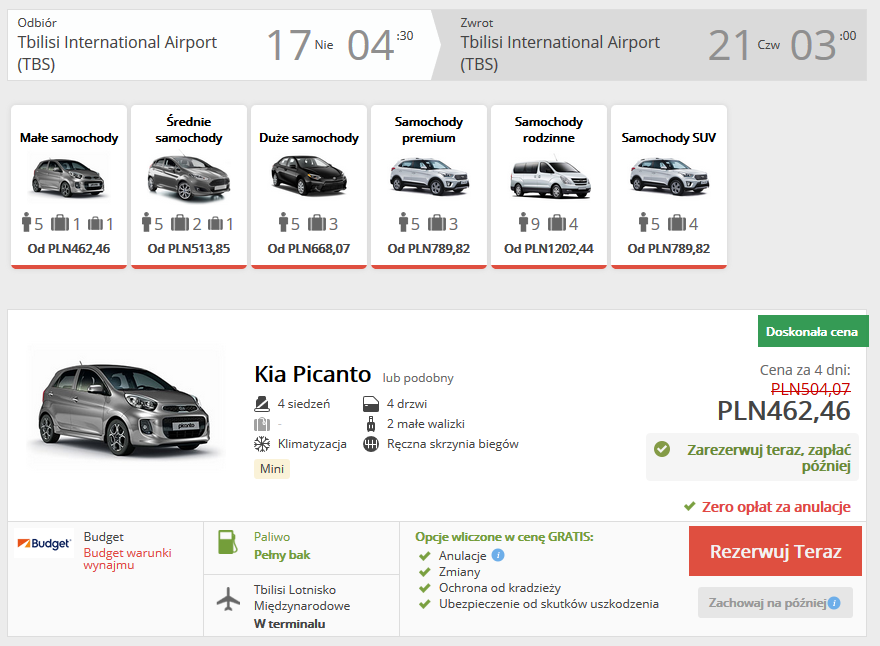Select the Średnie samochody category card
This screenshot has width=880, height=646.
(189, 187)
